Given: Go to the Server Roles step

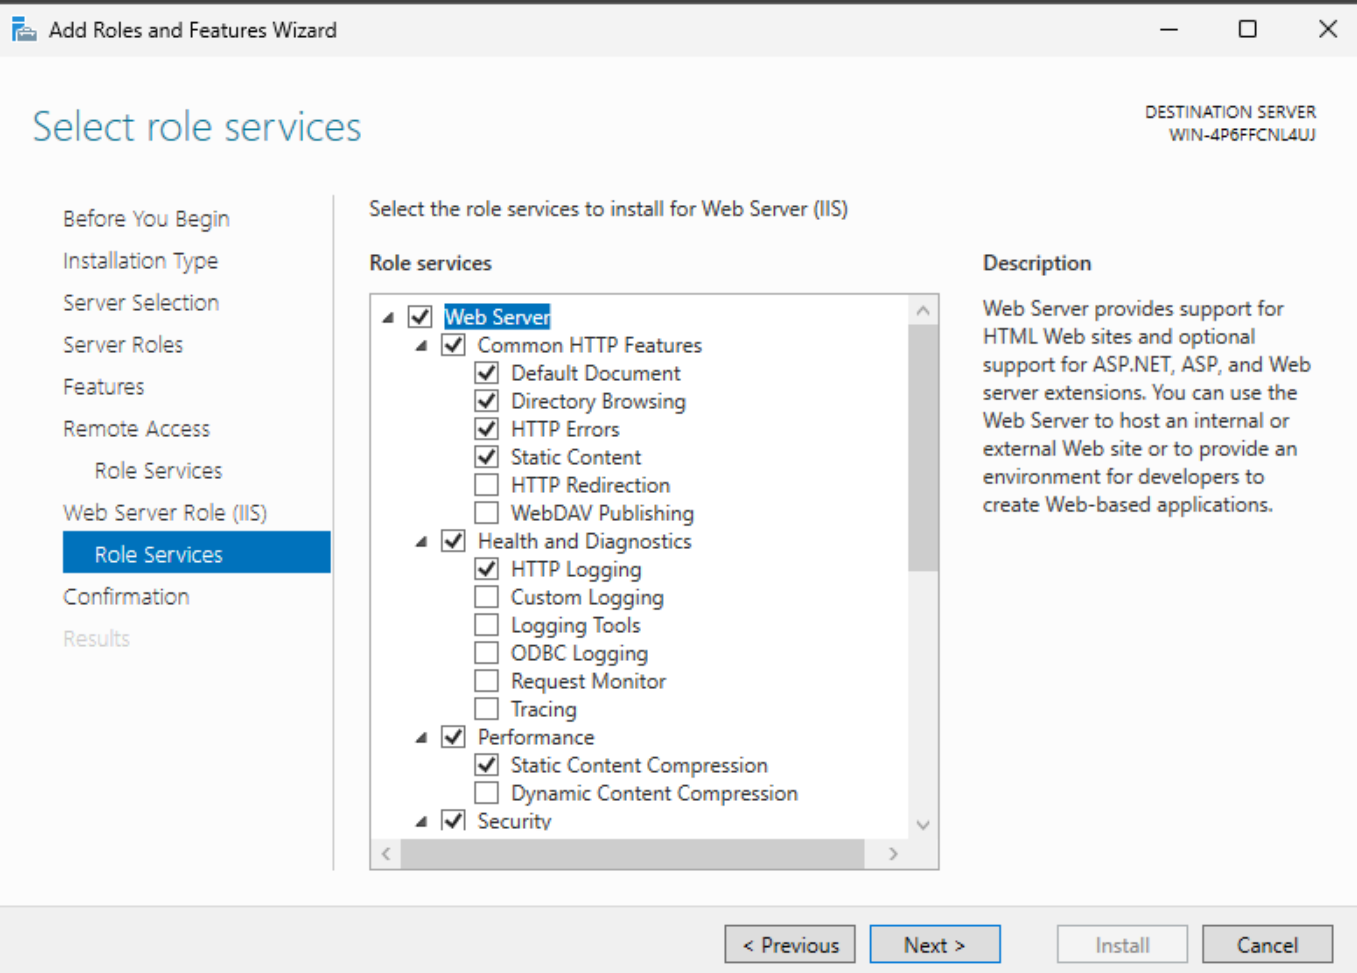Looking at the screenshot, I should [x=123, y=345].
